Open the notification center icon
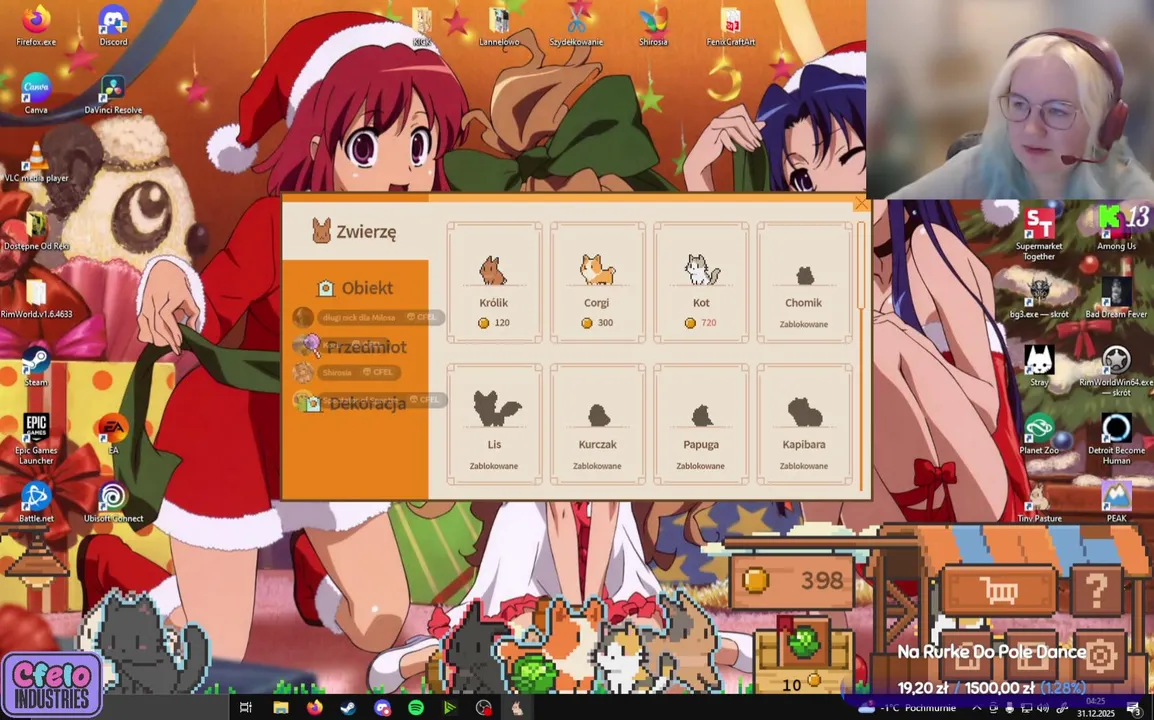 click(1134, 709)
